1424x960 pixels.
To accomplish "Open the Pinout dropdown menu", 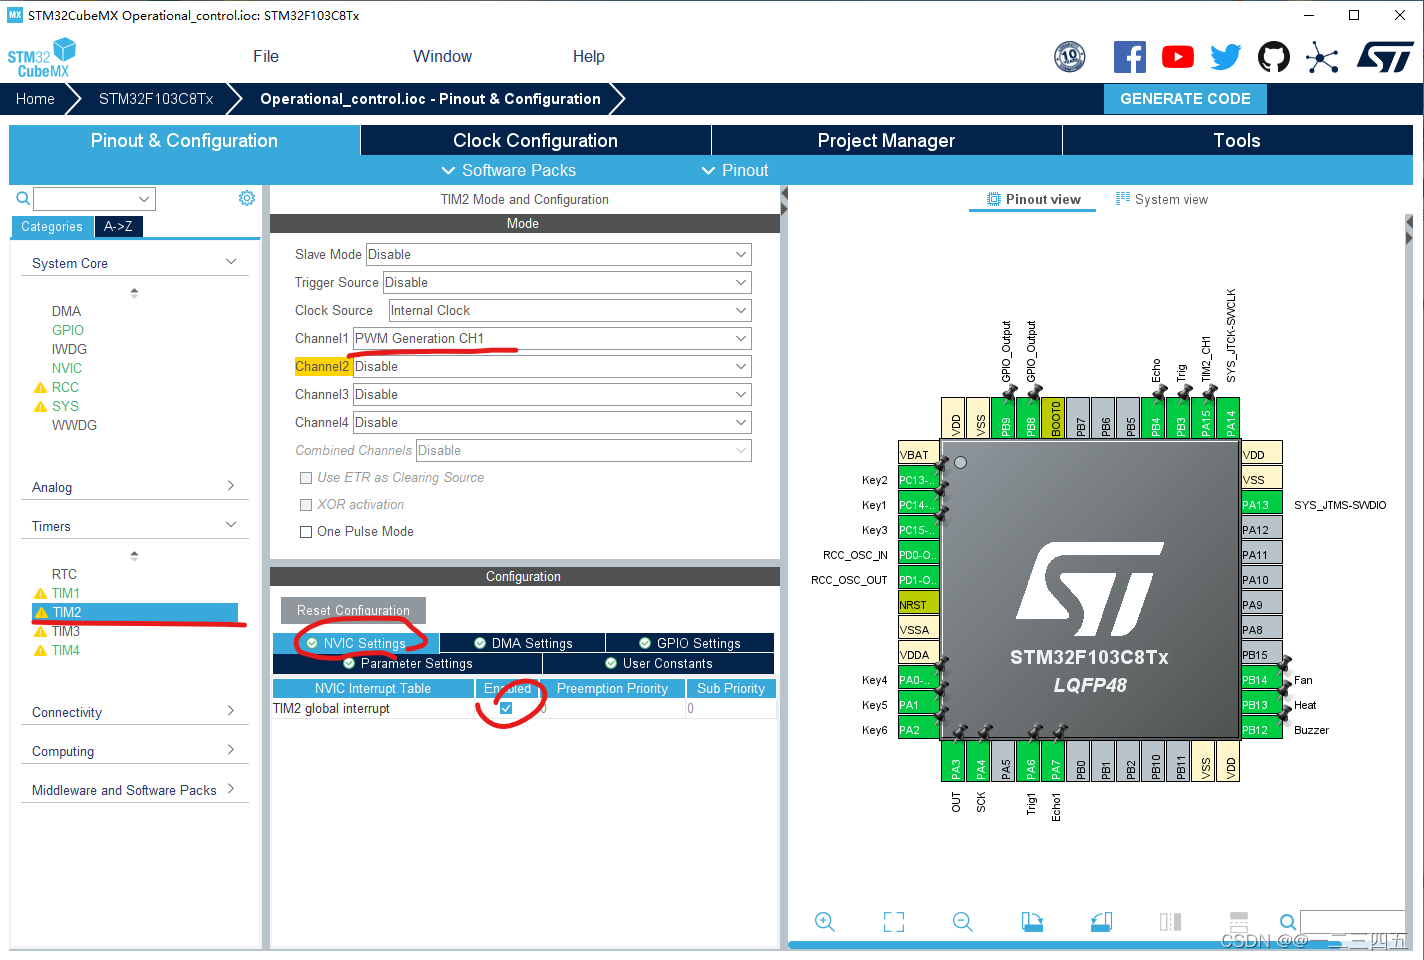I will [x=735, y=170].
